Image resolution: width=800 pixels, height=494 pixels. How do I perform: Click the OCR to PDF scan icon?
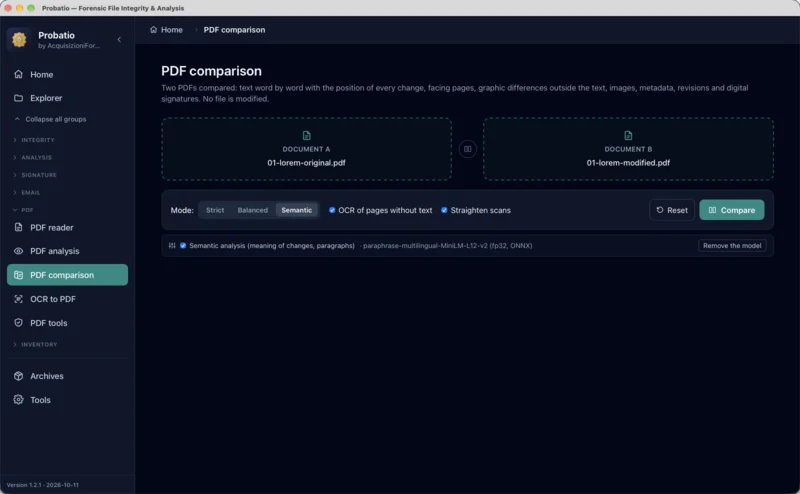pos(18,299)
